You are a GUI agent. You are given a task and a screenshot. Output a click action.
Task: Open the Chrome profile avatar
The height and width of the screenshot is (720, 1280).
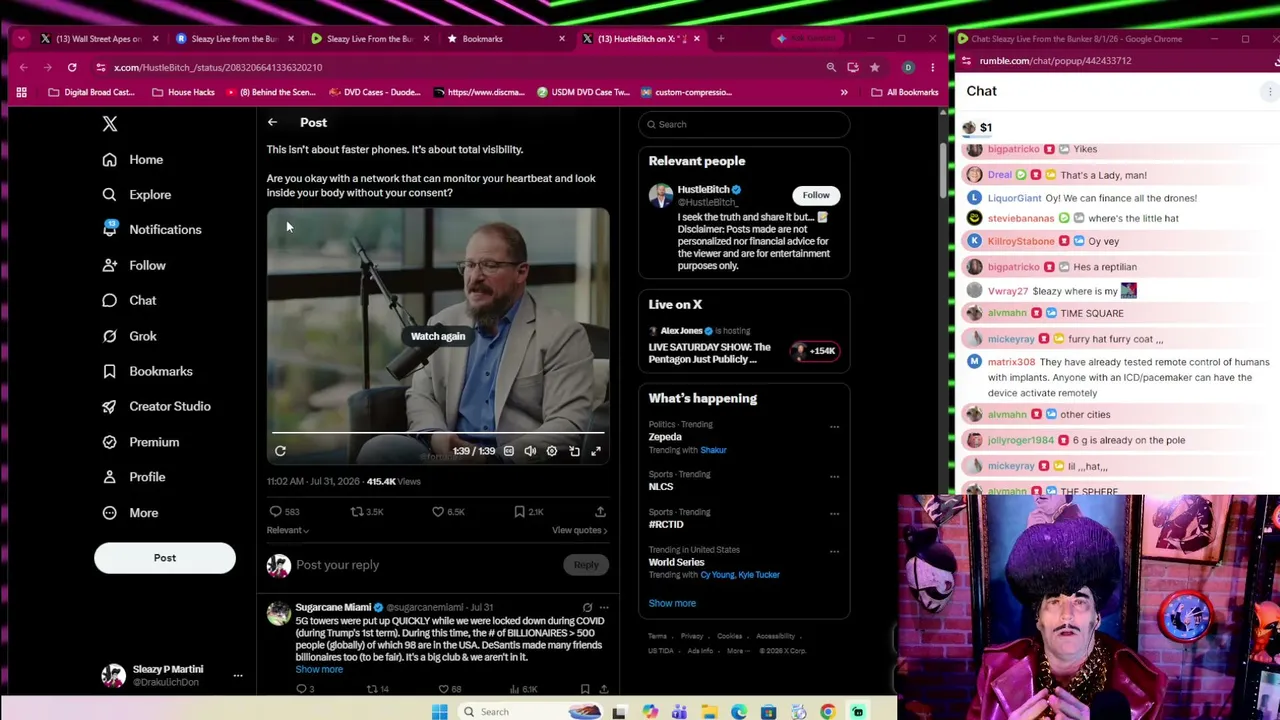[908, 67]
